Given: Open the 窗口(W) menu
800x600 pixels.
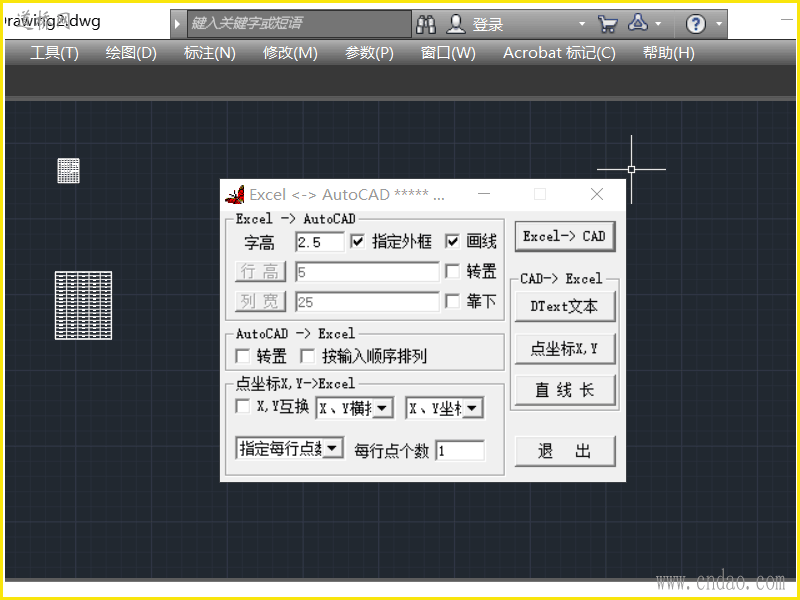Looking at the screenshot, I should point(448,53).
